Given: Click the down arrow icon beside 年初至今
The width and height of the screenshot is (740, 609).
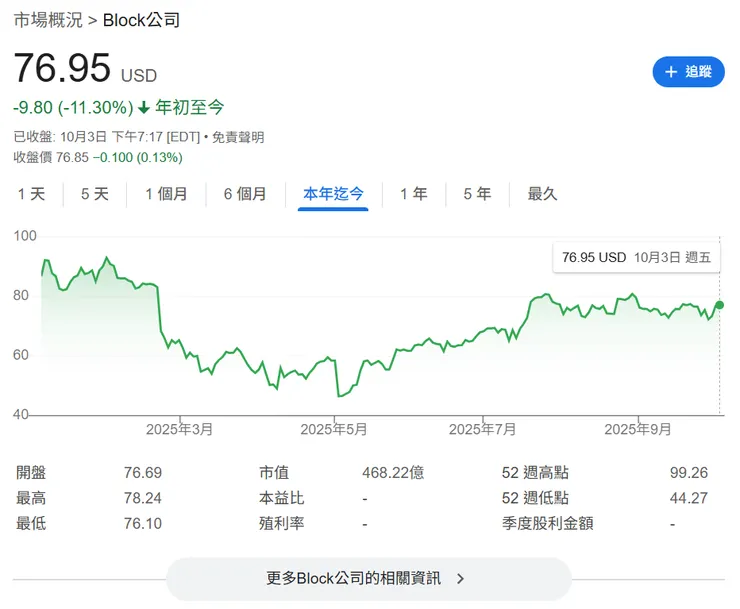Looking at the screenshot, I should coord(143,108).
